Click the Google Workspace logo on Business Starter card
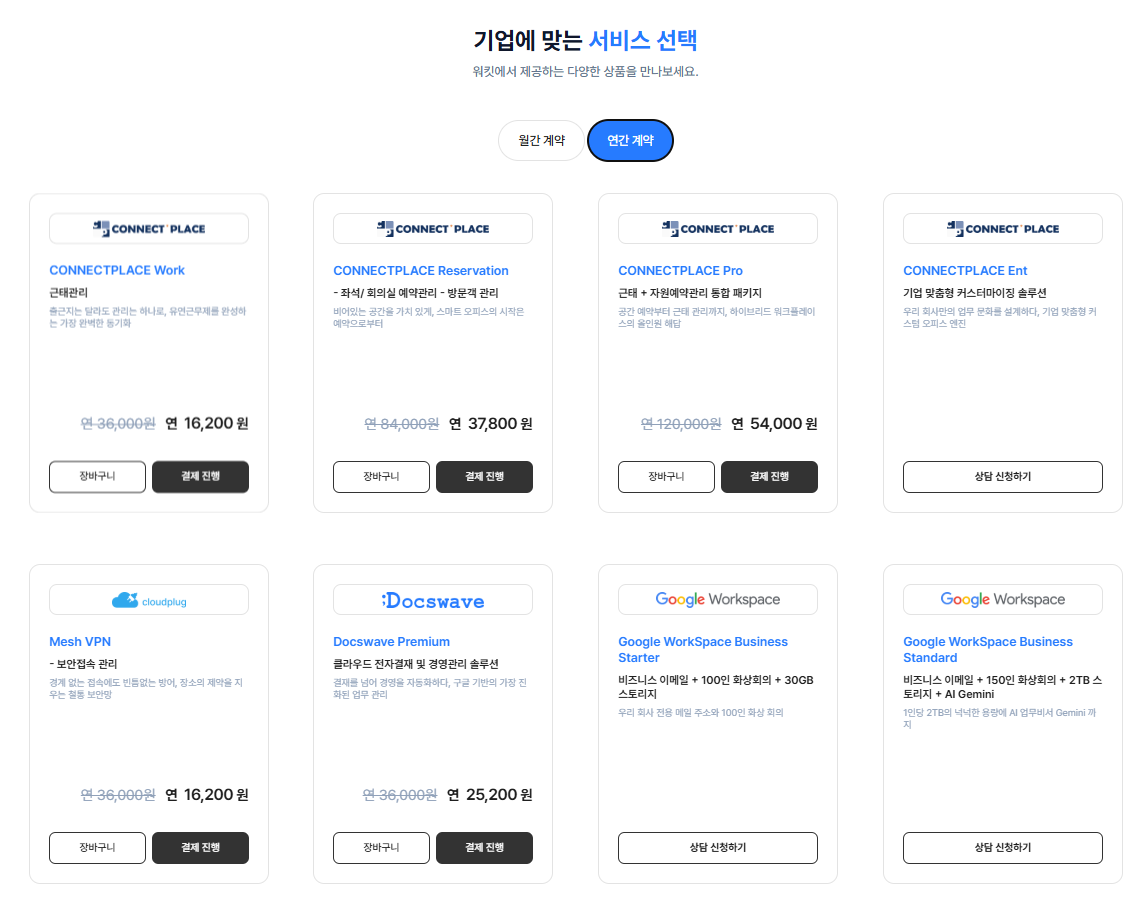Image resolution: width=1141 pixels, height=914 pixels. coord(717,600)
